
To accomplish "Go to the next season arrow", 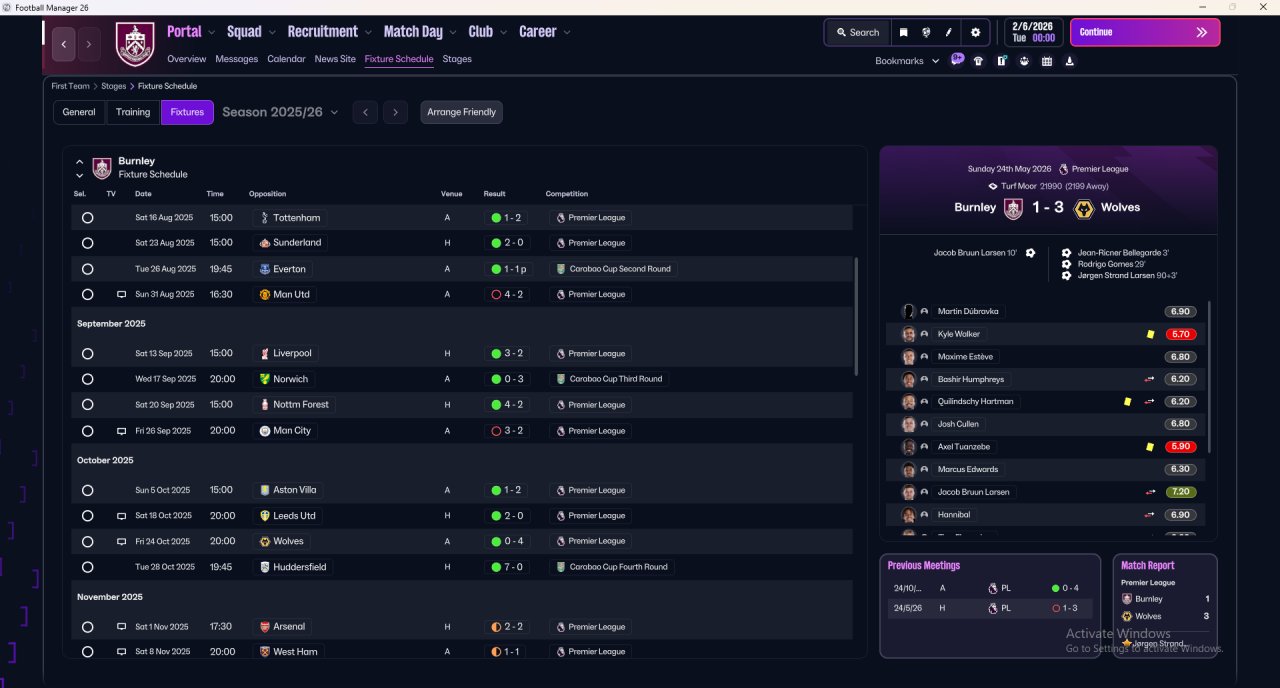I will [395, 112].
